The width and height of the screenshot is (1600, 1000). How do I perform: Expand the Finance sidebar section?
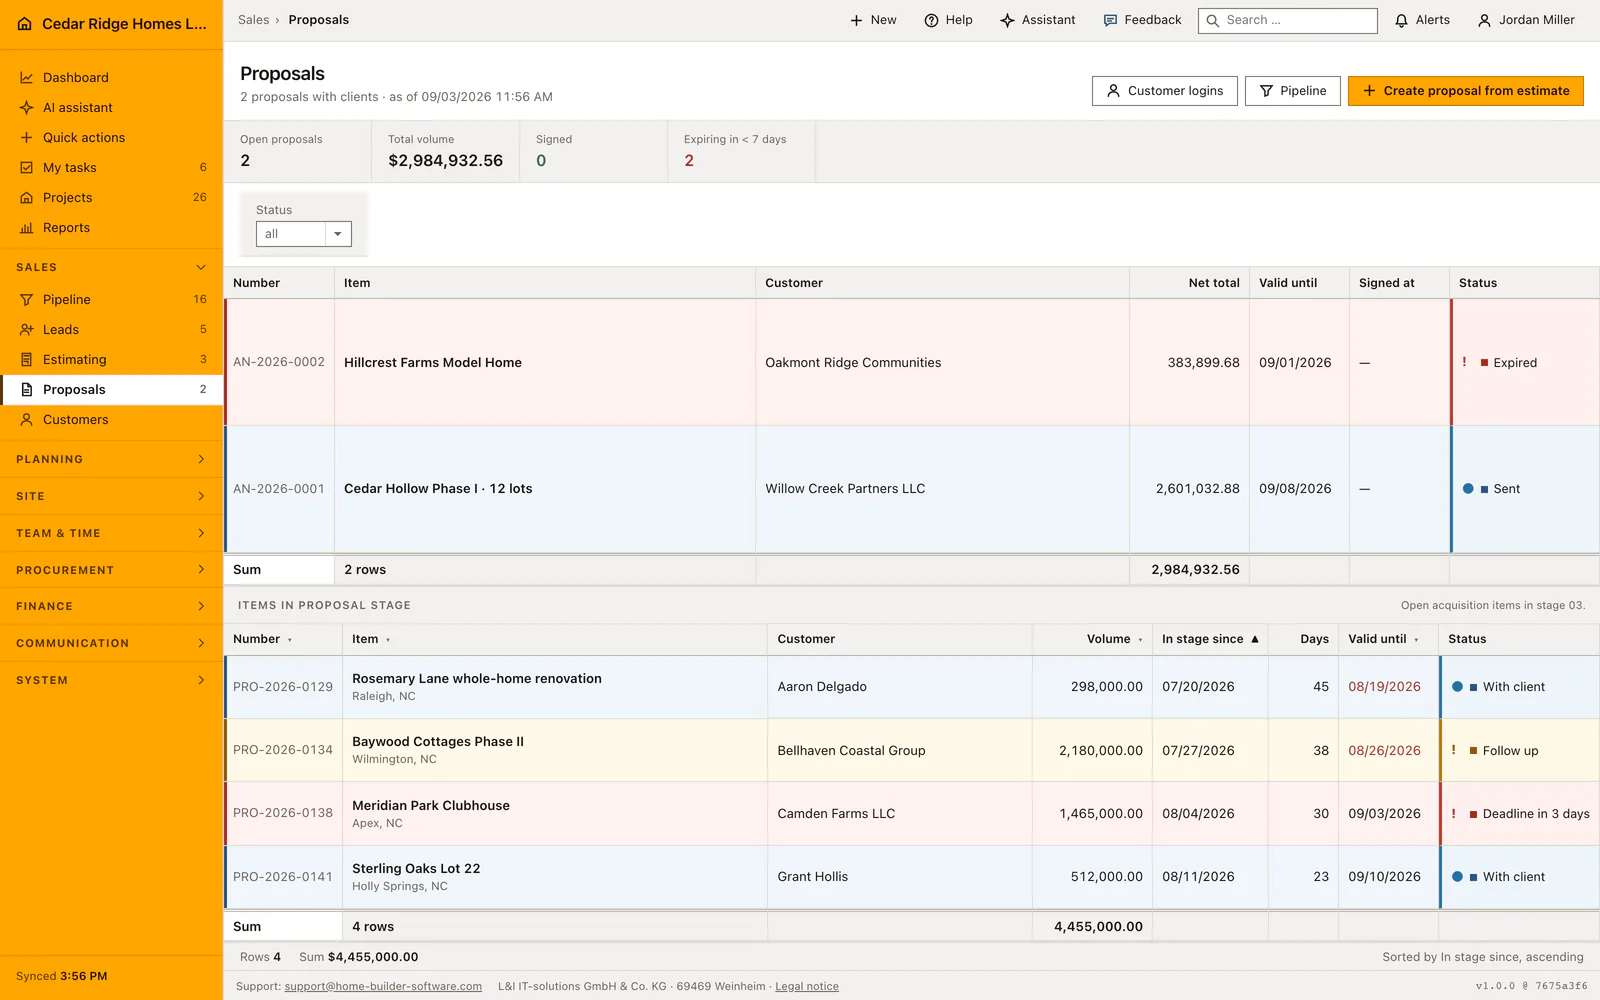tap(111, 607)
